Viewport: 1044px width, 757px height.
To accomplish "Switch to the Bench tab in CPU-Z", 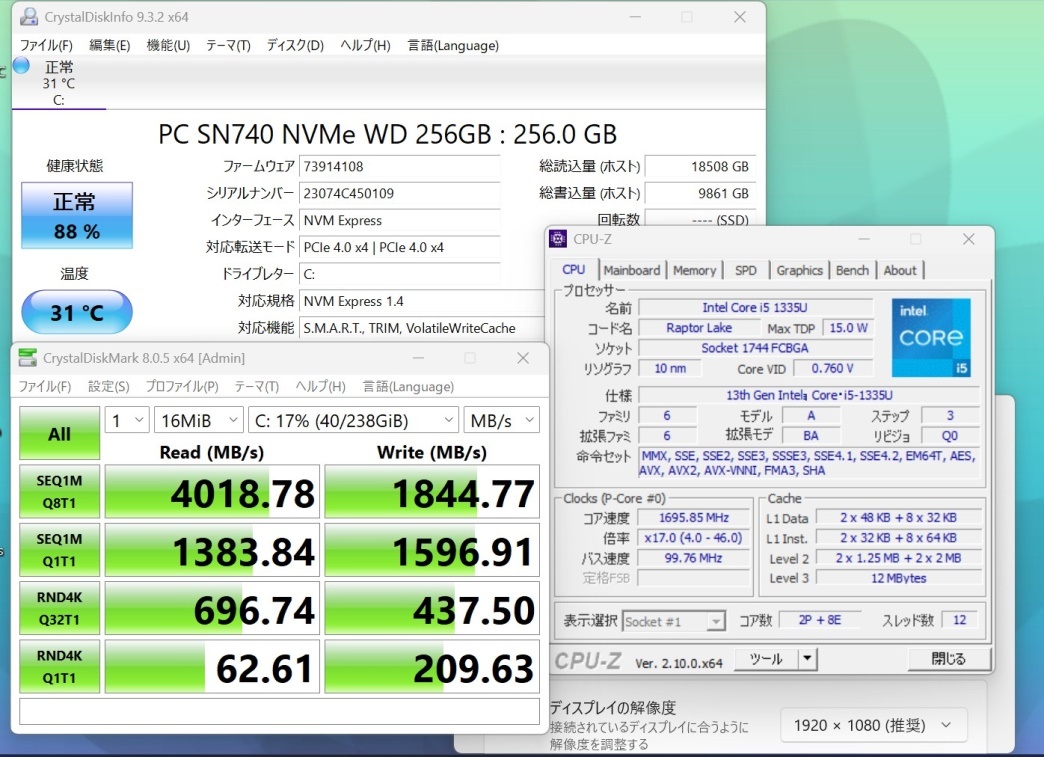I will [852, 270].
